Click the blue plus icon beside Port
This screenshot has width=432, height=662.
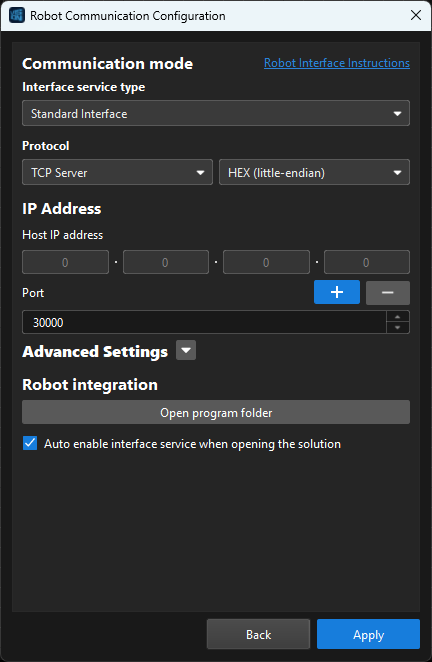pyautogui.click(x=337, y=292)
